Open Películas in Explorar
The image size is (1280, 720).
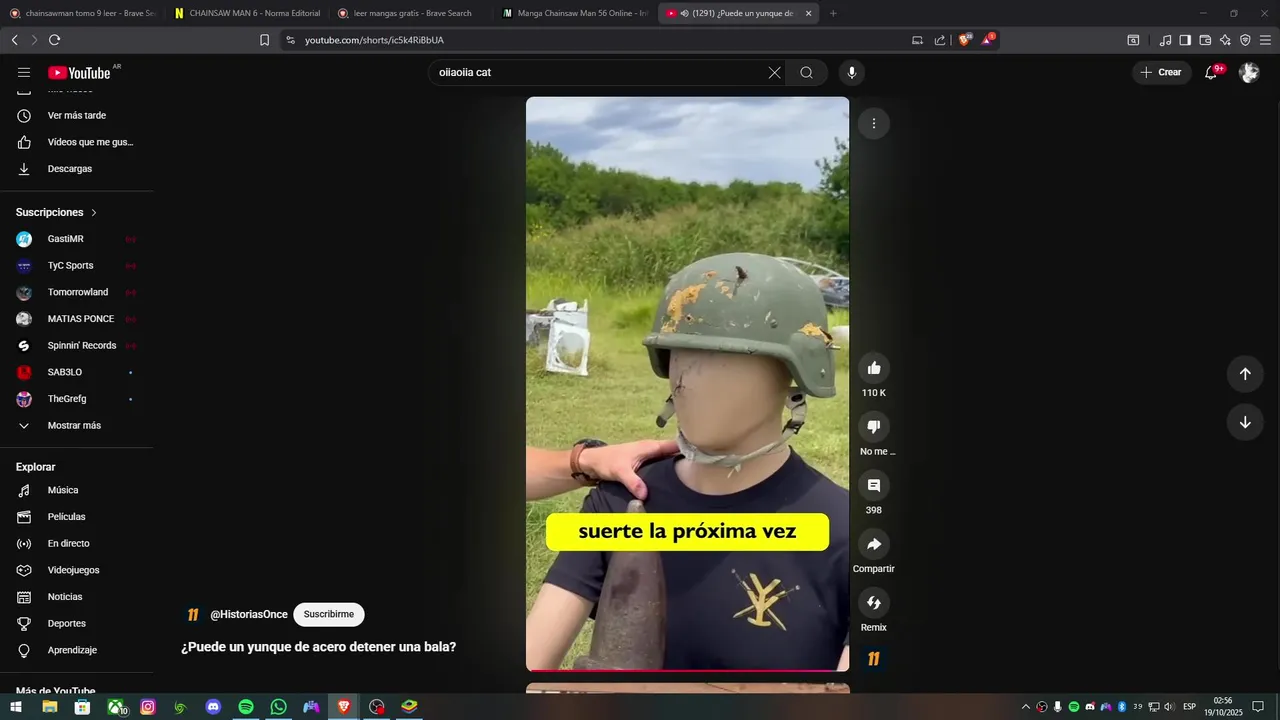click(x=78, y=517)
